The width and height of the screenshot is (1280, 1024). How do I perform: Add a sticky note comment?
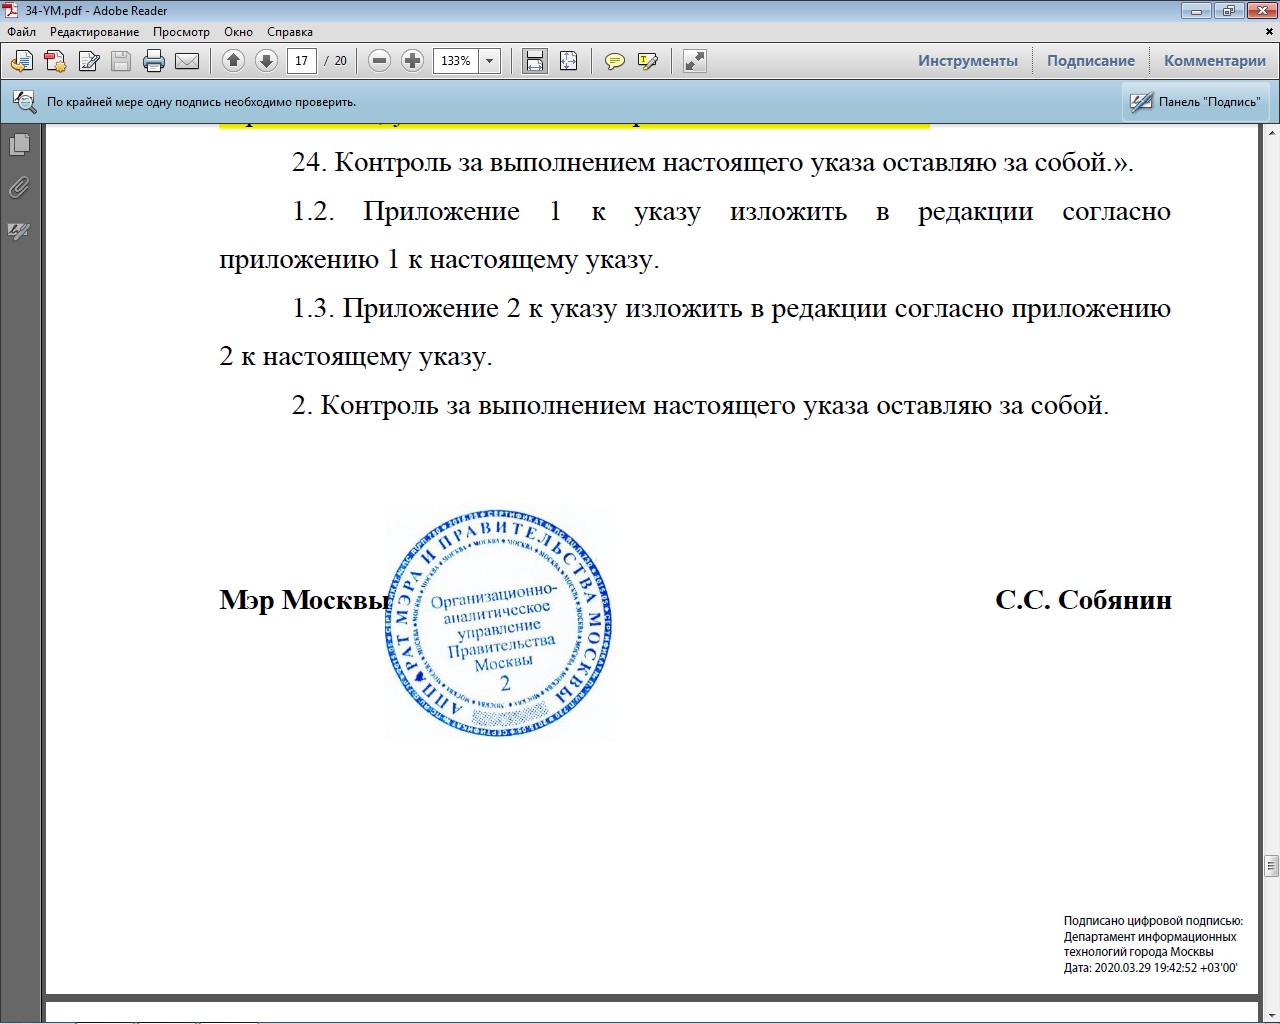coord(615,61)
